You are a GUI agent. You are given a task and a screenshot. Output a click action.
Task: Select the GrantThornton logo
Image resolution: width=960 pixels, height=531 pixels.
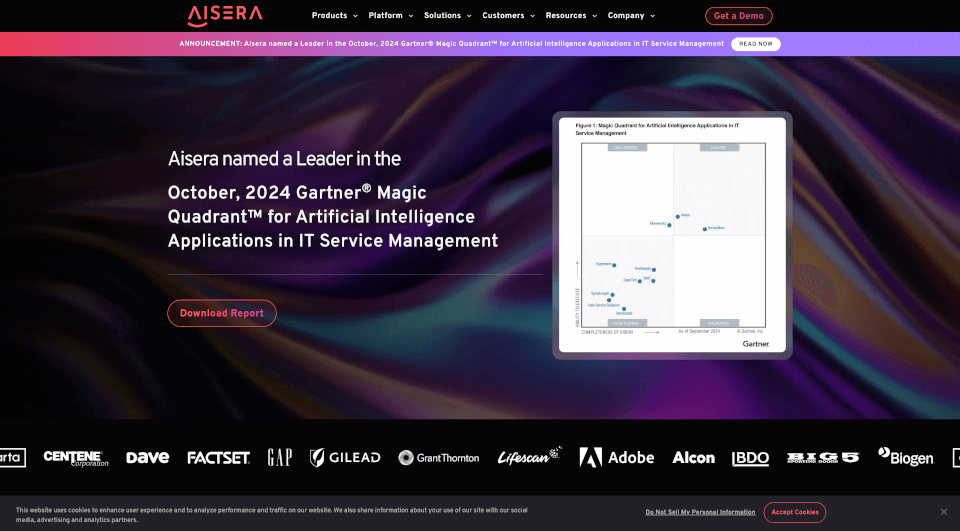tap(438, 457)
